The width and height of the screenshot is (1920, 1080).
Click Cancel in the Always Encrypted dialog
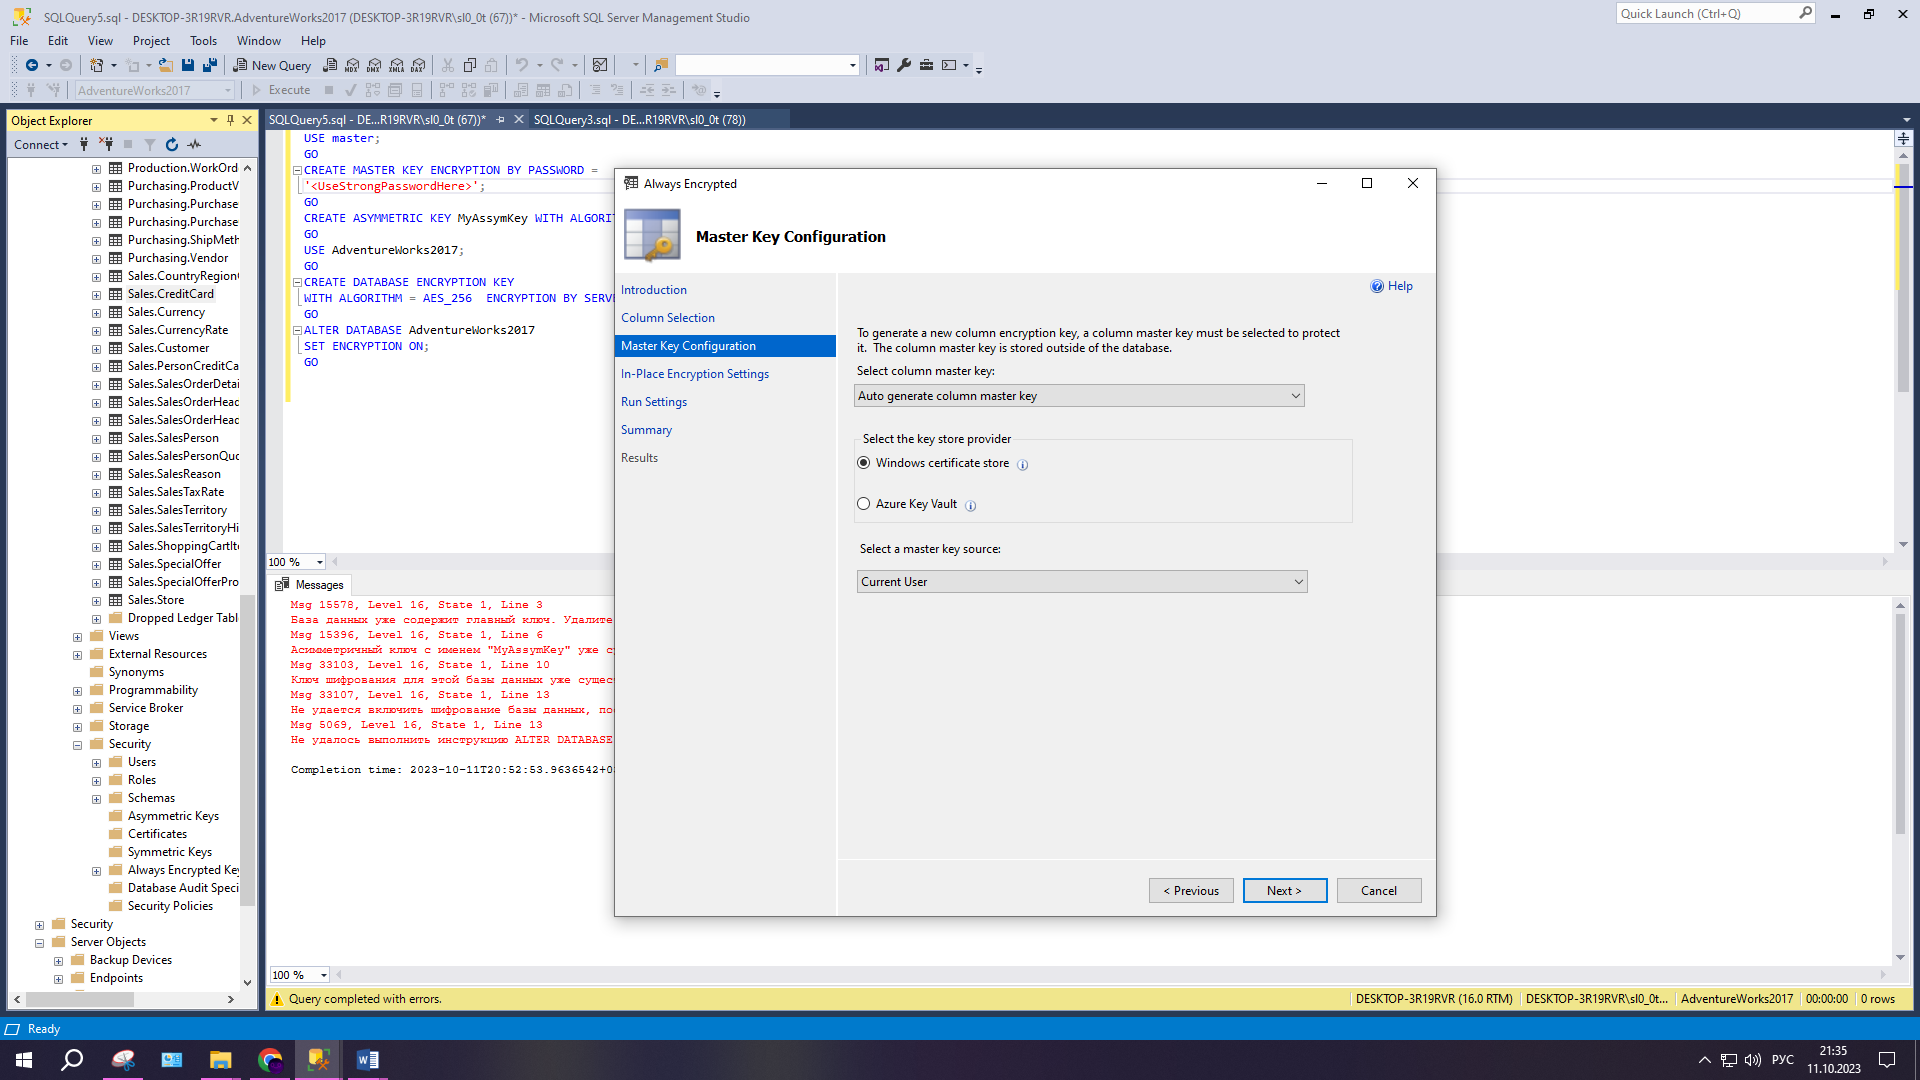[x=1379, y=891]
